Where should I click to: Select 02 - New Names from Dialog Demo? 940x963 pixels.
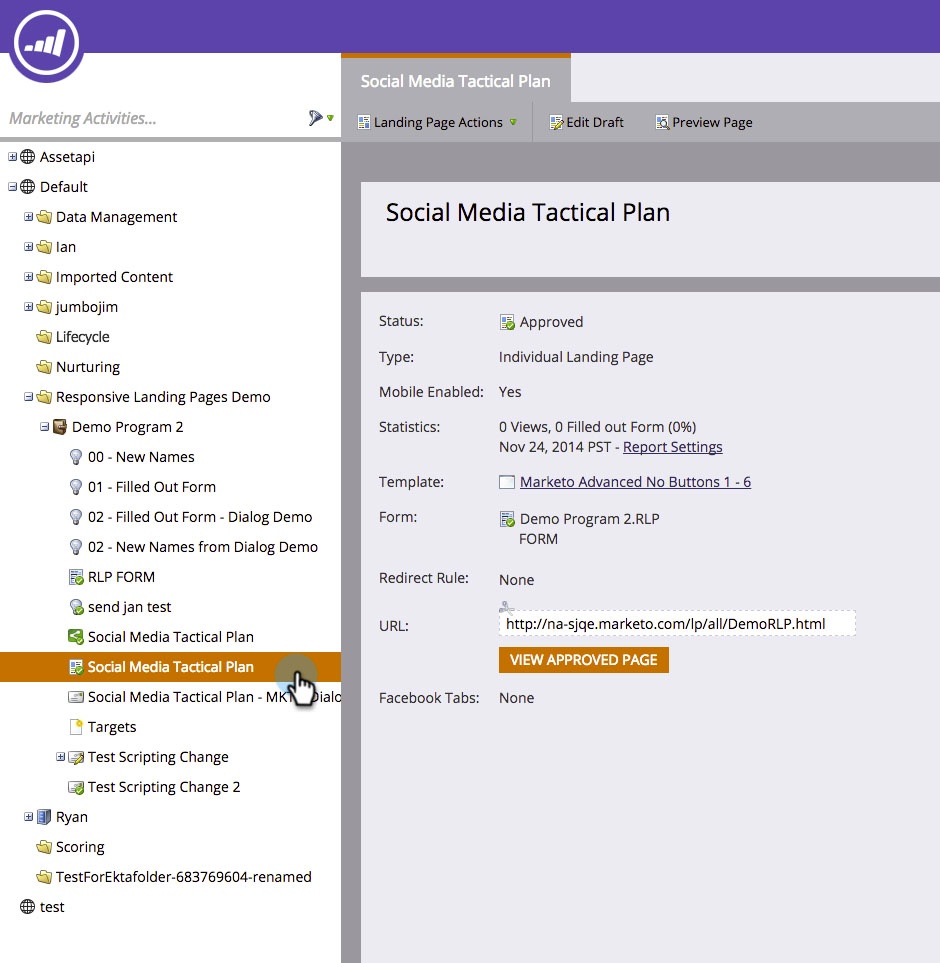[x=203, y=547]
